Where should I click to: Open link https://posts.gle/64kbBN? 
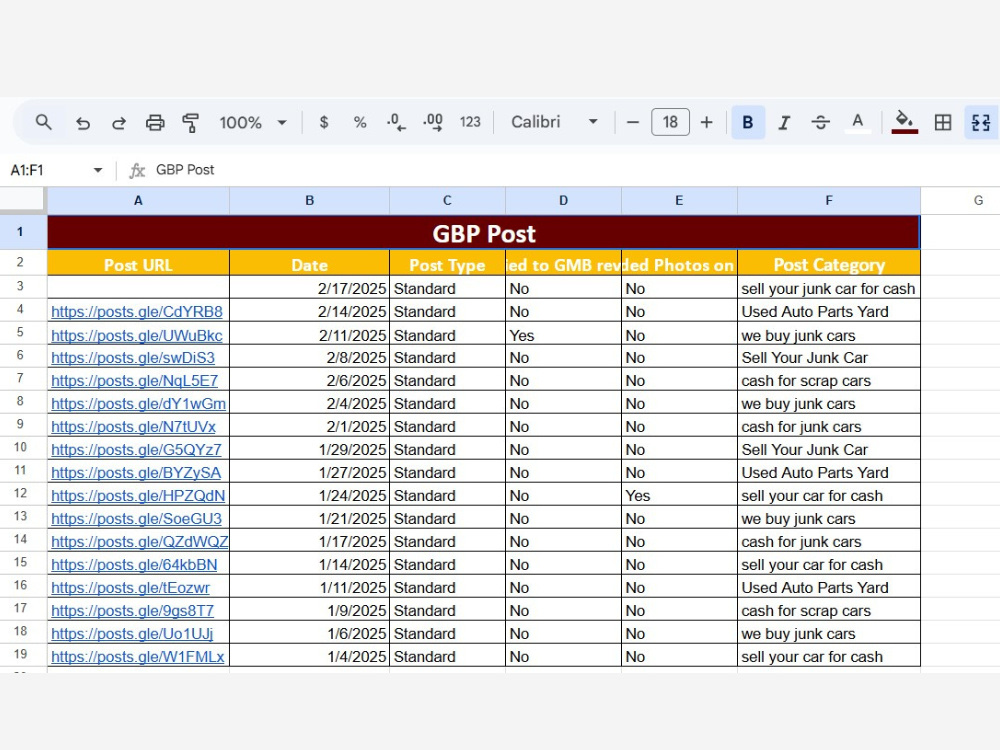pyautogui.click(x=134, y=564)
